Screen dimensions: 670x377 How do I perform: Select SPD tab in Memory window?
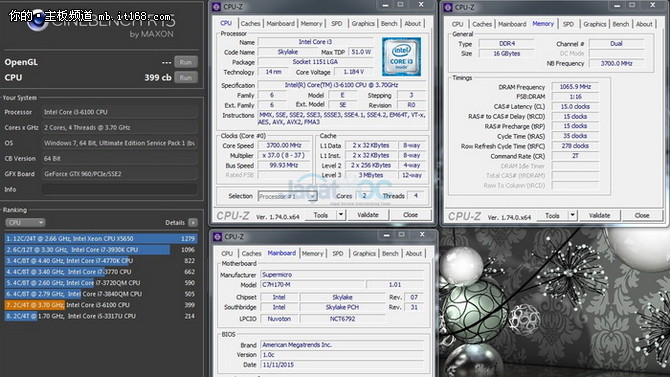tap(568, 24)
